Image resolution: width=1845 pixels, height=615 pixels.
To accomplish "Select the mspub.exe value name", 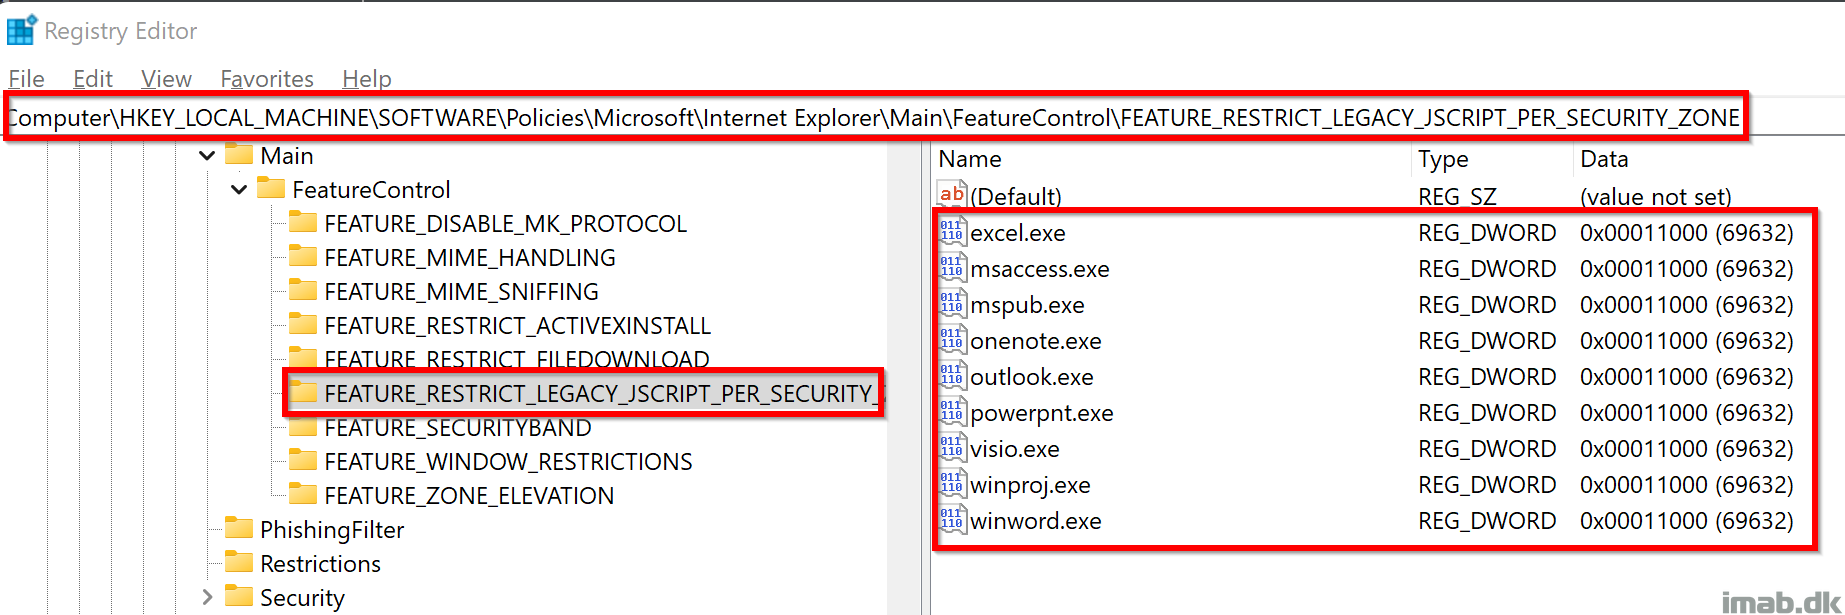I will [1027, 305].
